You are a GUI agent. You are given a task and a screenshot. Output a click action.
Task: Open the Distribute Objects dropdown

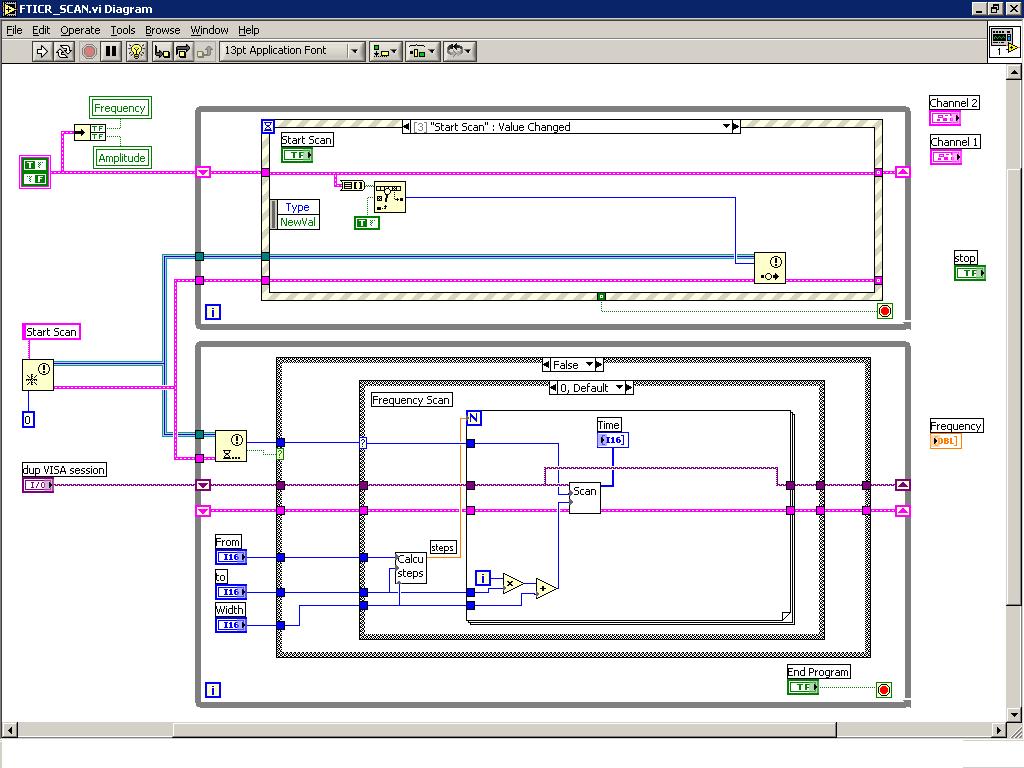coord(421,51)
